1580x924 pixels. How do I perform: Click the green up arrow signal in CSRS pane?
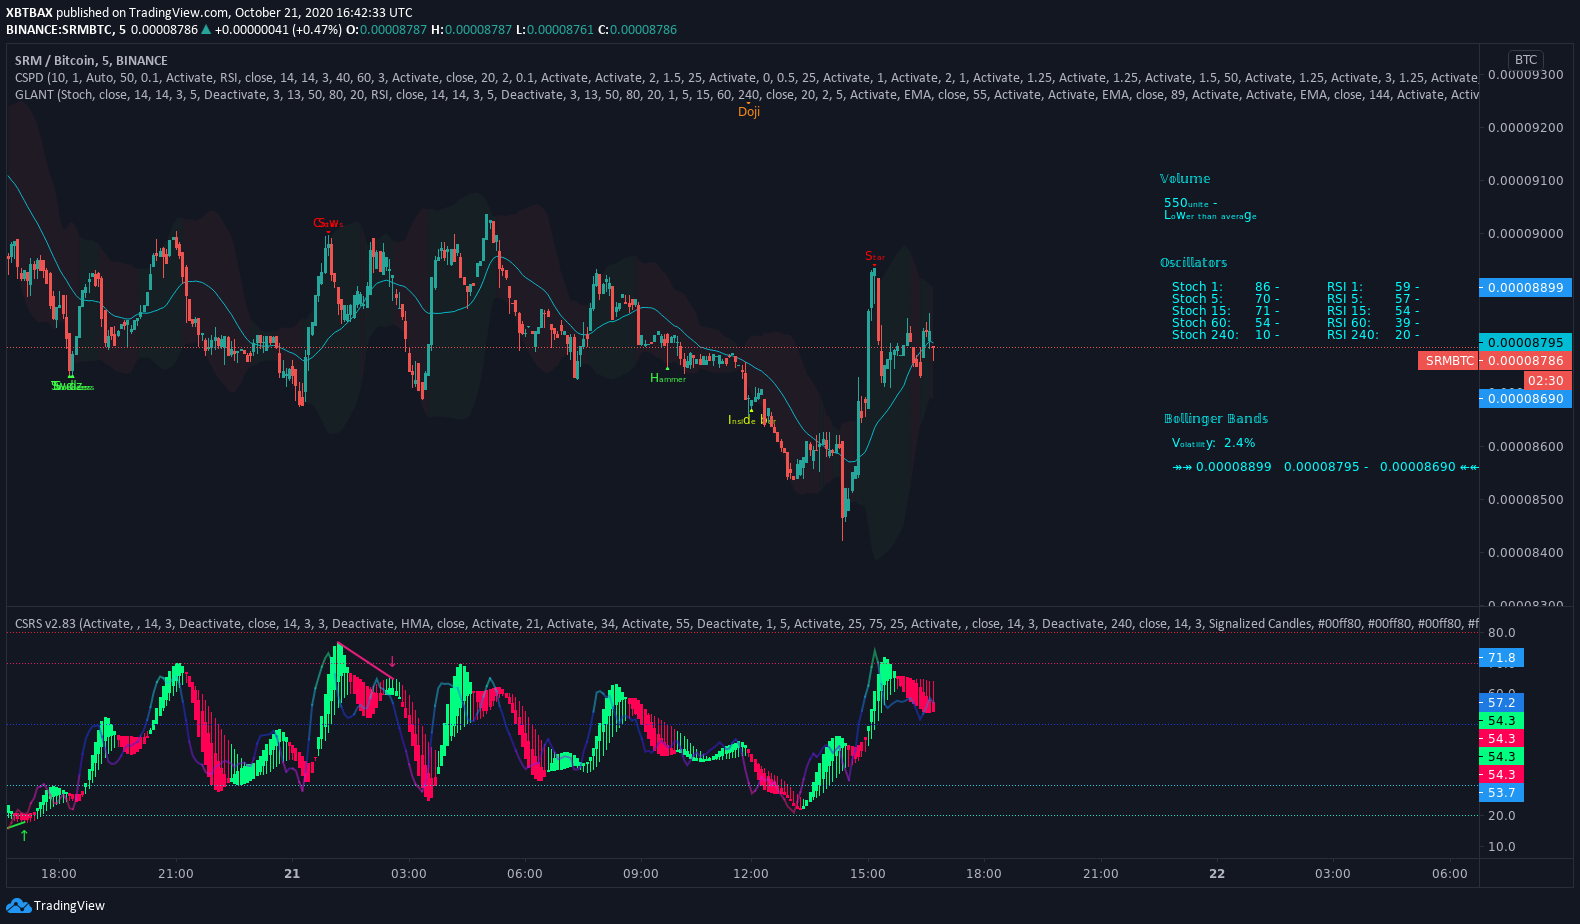point(24,835)
